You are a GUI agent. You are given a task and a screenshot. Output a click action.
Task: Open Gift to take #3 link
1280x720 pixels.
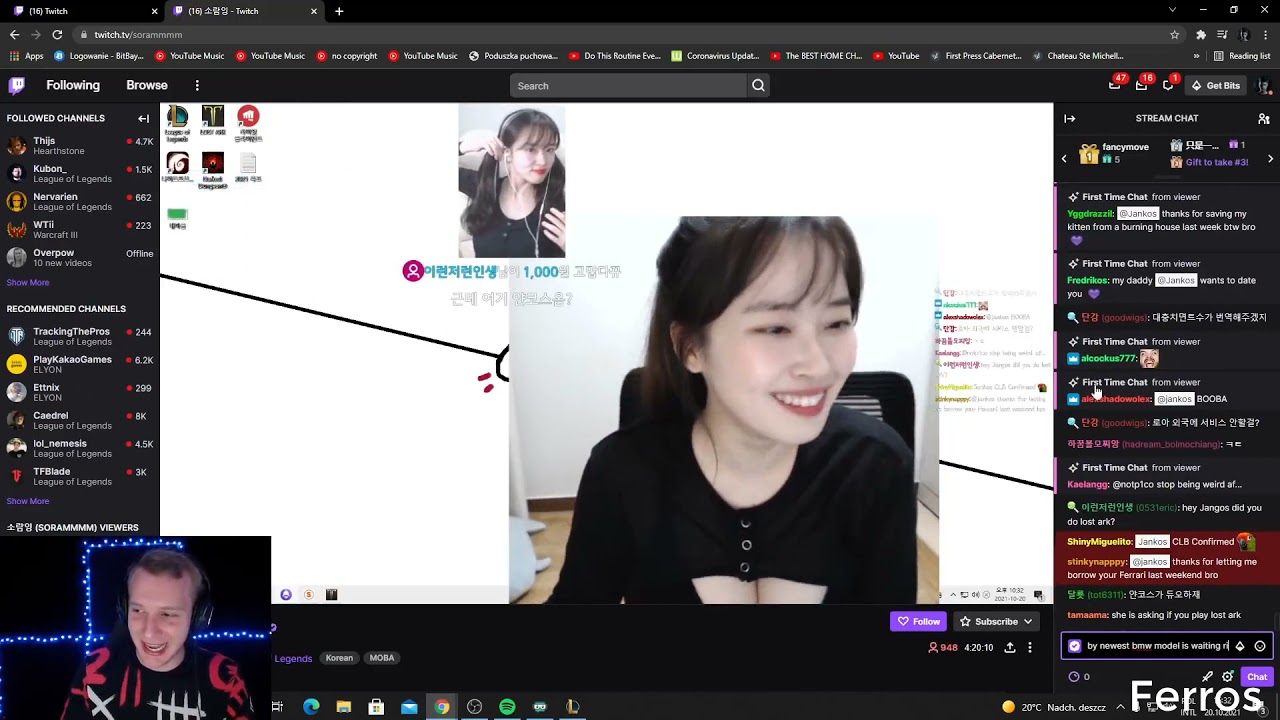[x=1217, y=162]
